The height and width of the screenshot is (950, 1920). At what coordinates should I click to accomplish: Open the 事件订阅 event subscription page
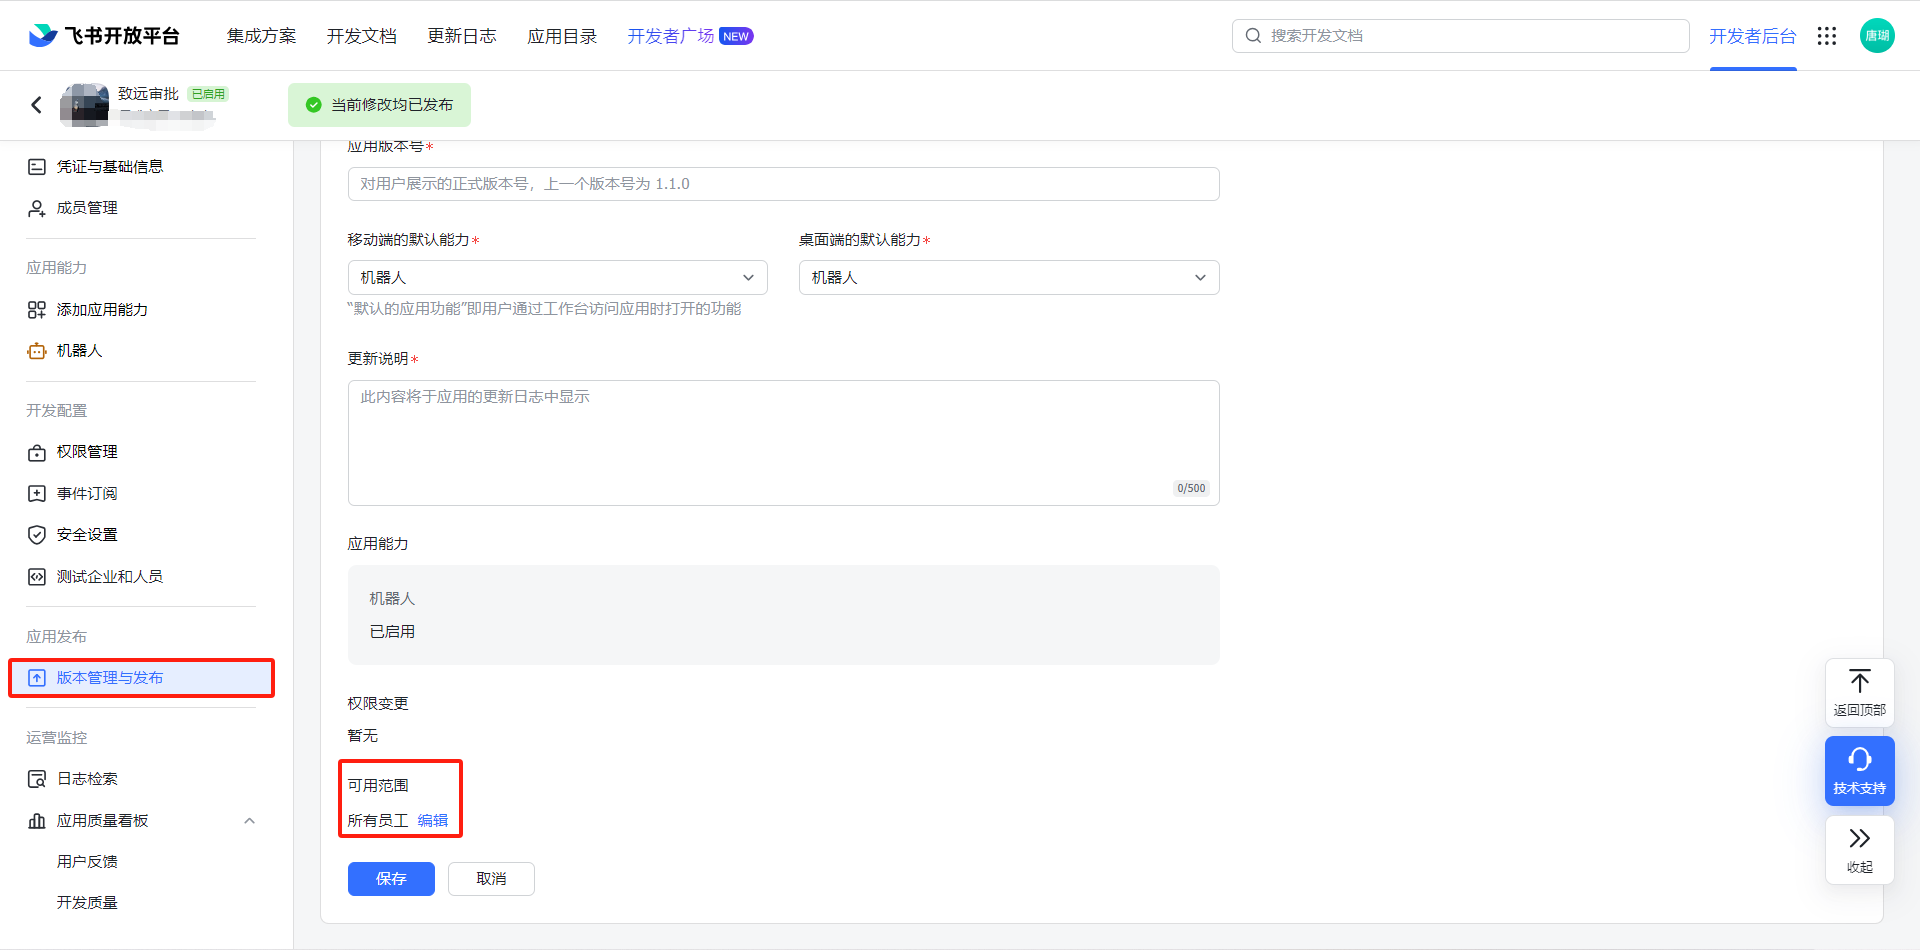point(86,493)
